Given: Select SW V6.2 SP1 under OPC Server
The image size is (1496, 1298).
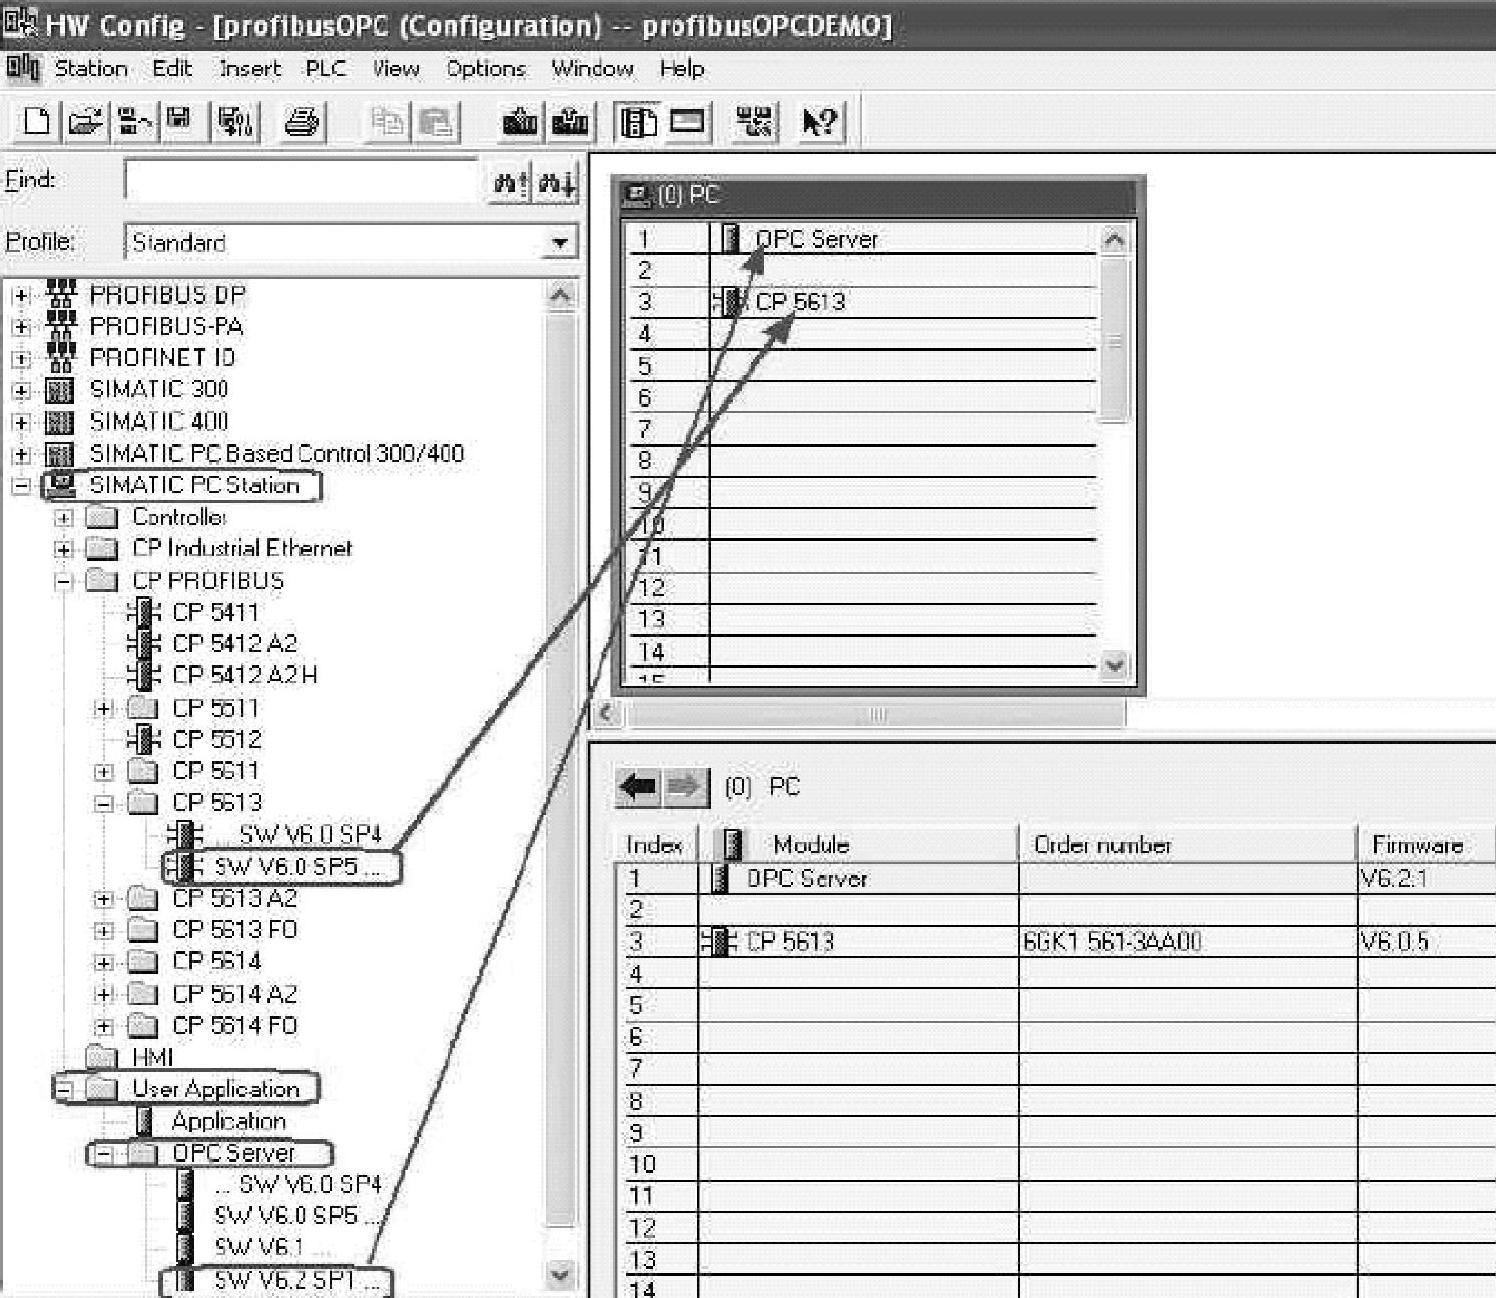Looking at the screenshot, I should click(297, 1280).
